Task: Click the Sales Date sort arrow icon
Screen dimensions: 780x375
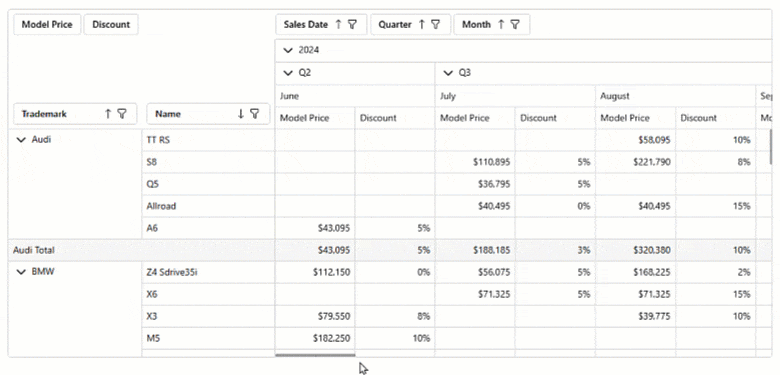Action: pyautogui.click(x=338, y=24)
